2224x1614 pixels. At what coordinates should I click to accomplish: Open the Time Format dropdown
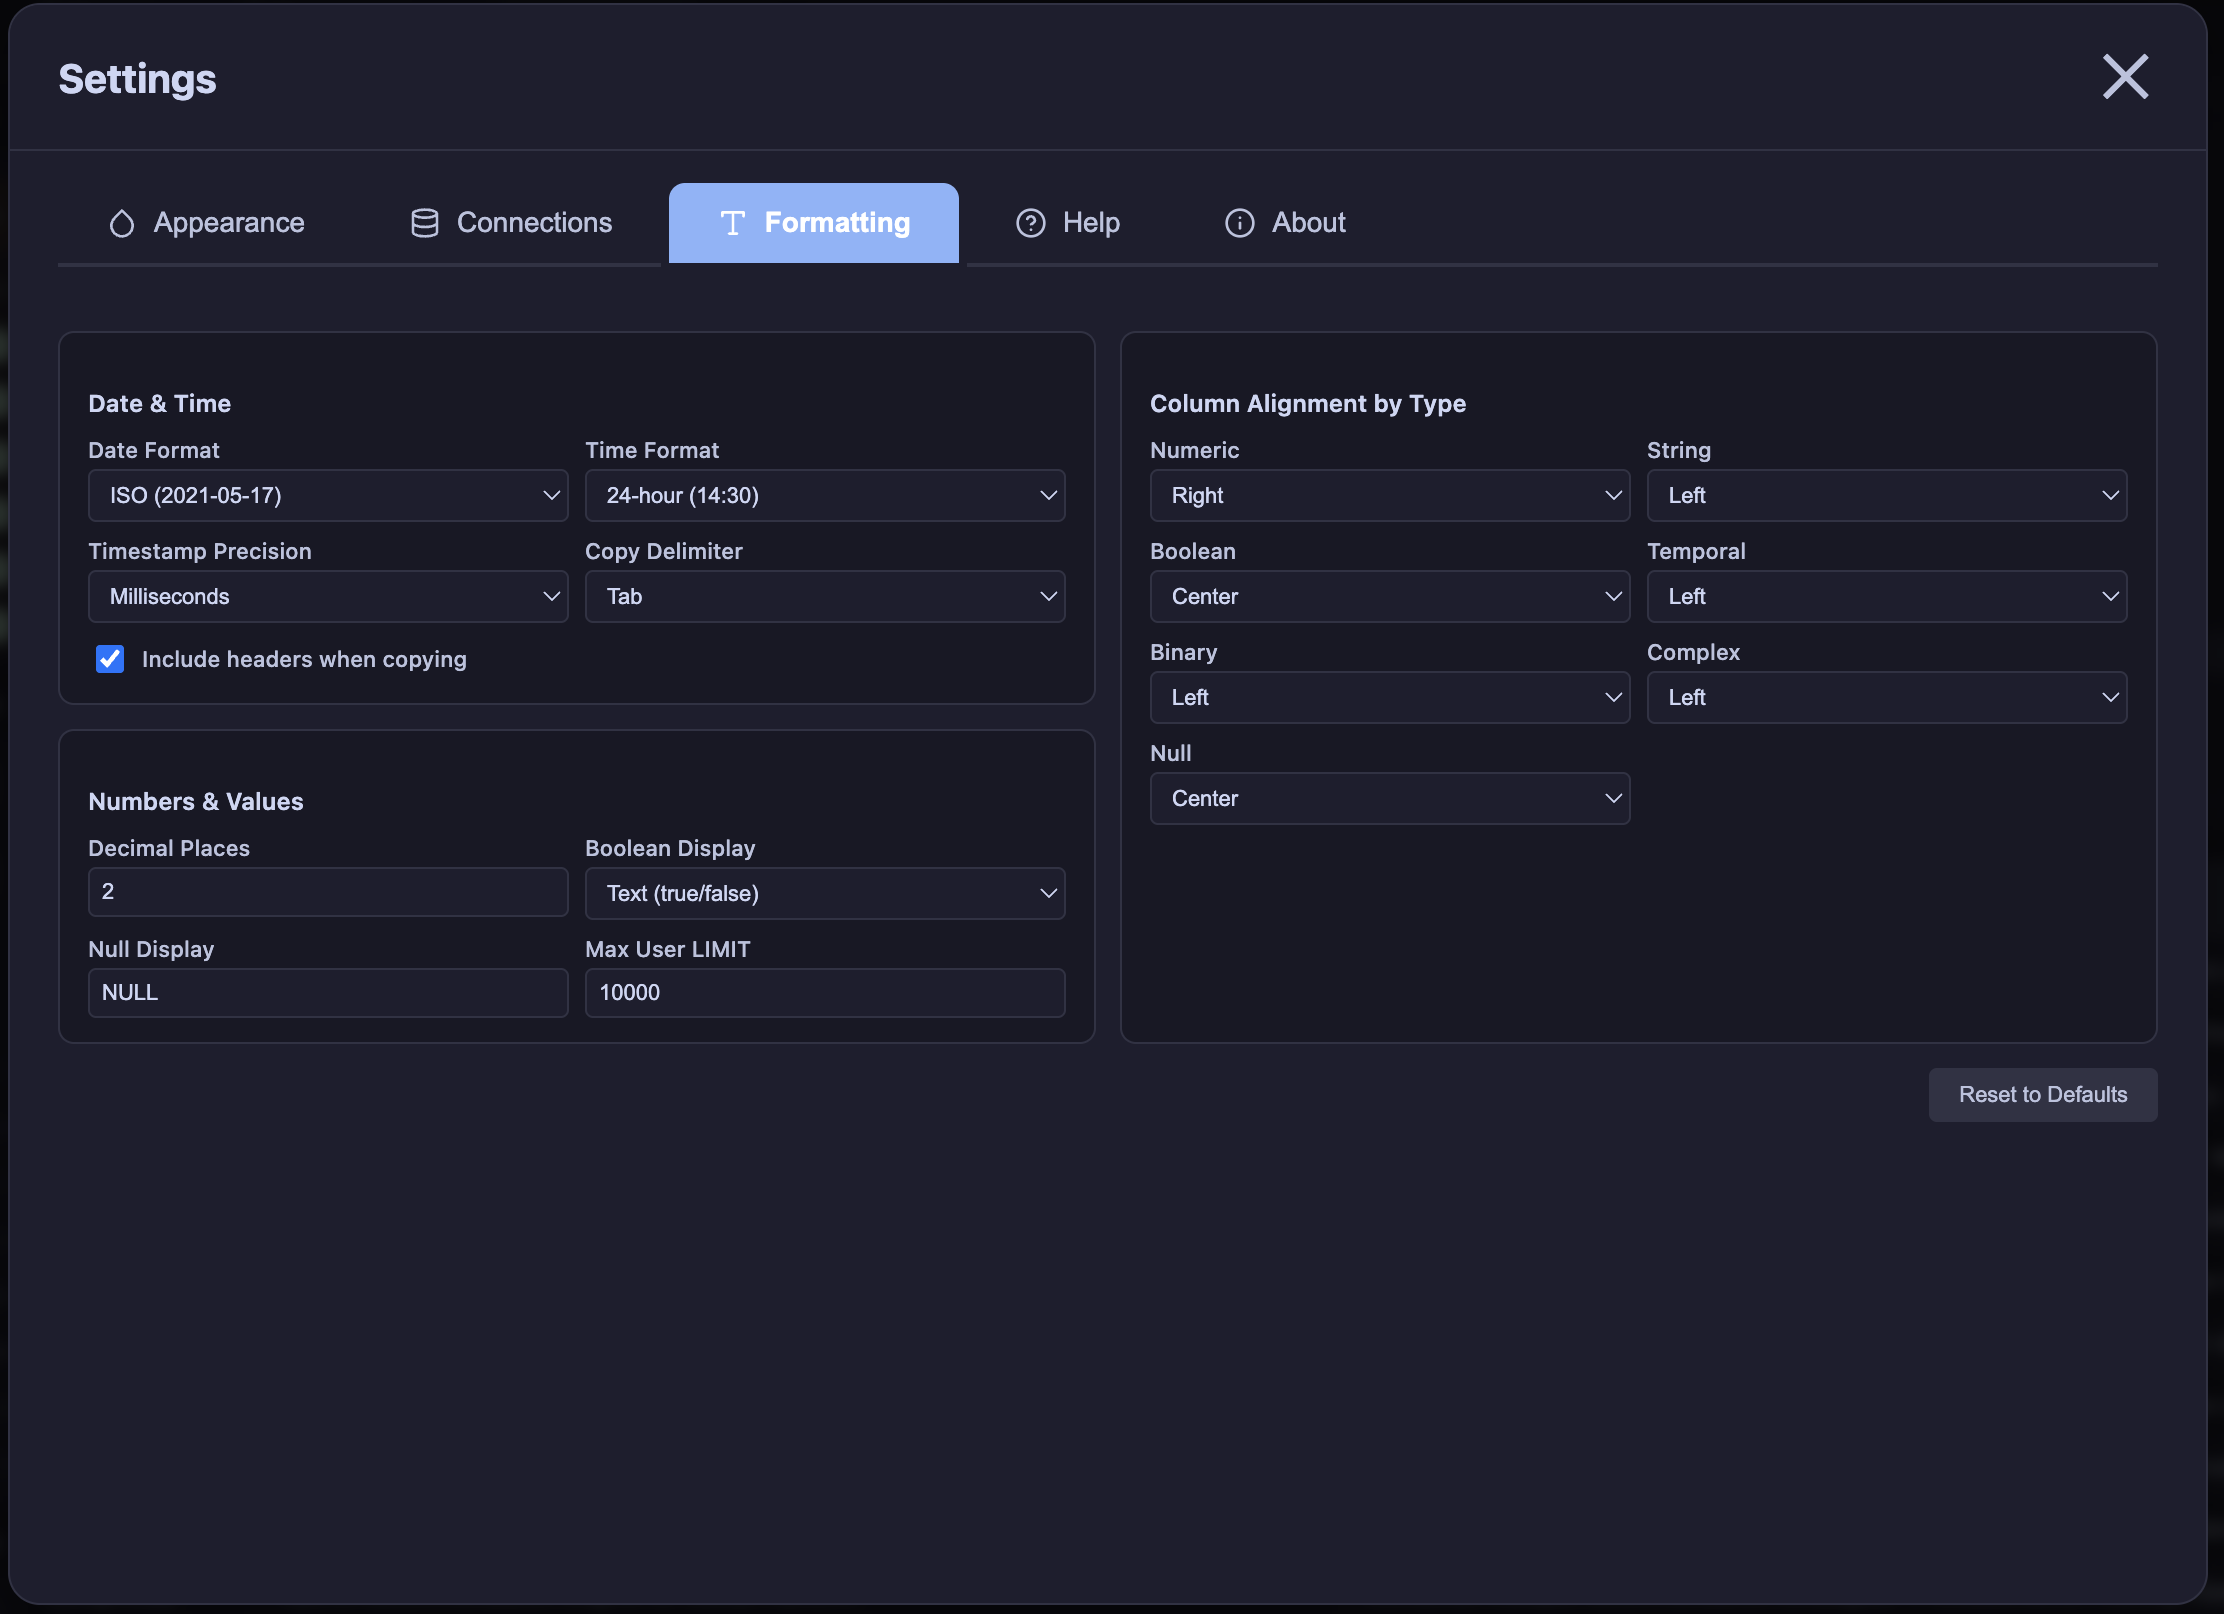824,495
